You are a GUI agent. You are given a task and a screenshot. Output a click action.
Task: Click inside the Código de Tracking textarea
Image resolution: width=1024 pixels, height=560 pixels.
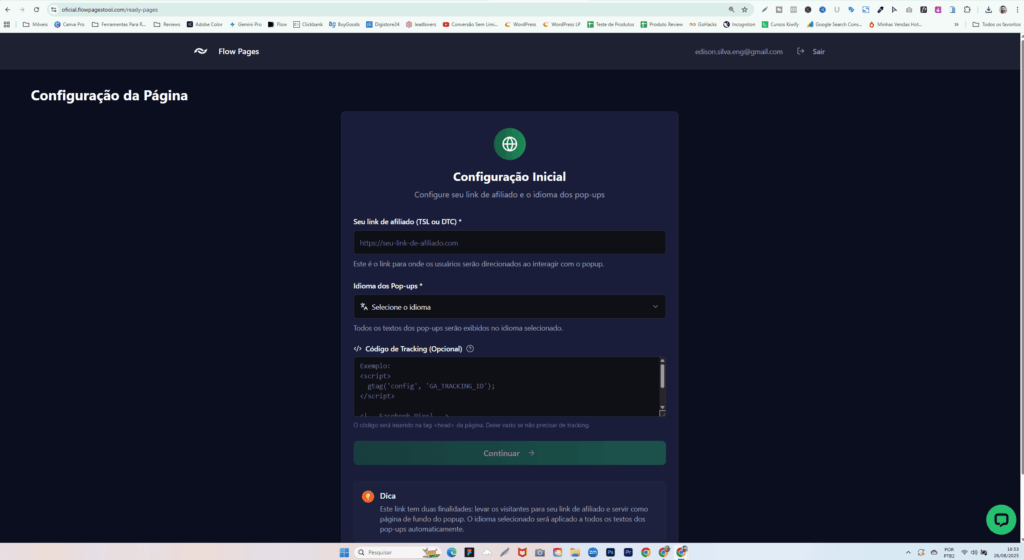pos(505,386)
